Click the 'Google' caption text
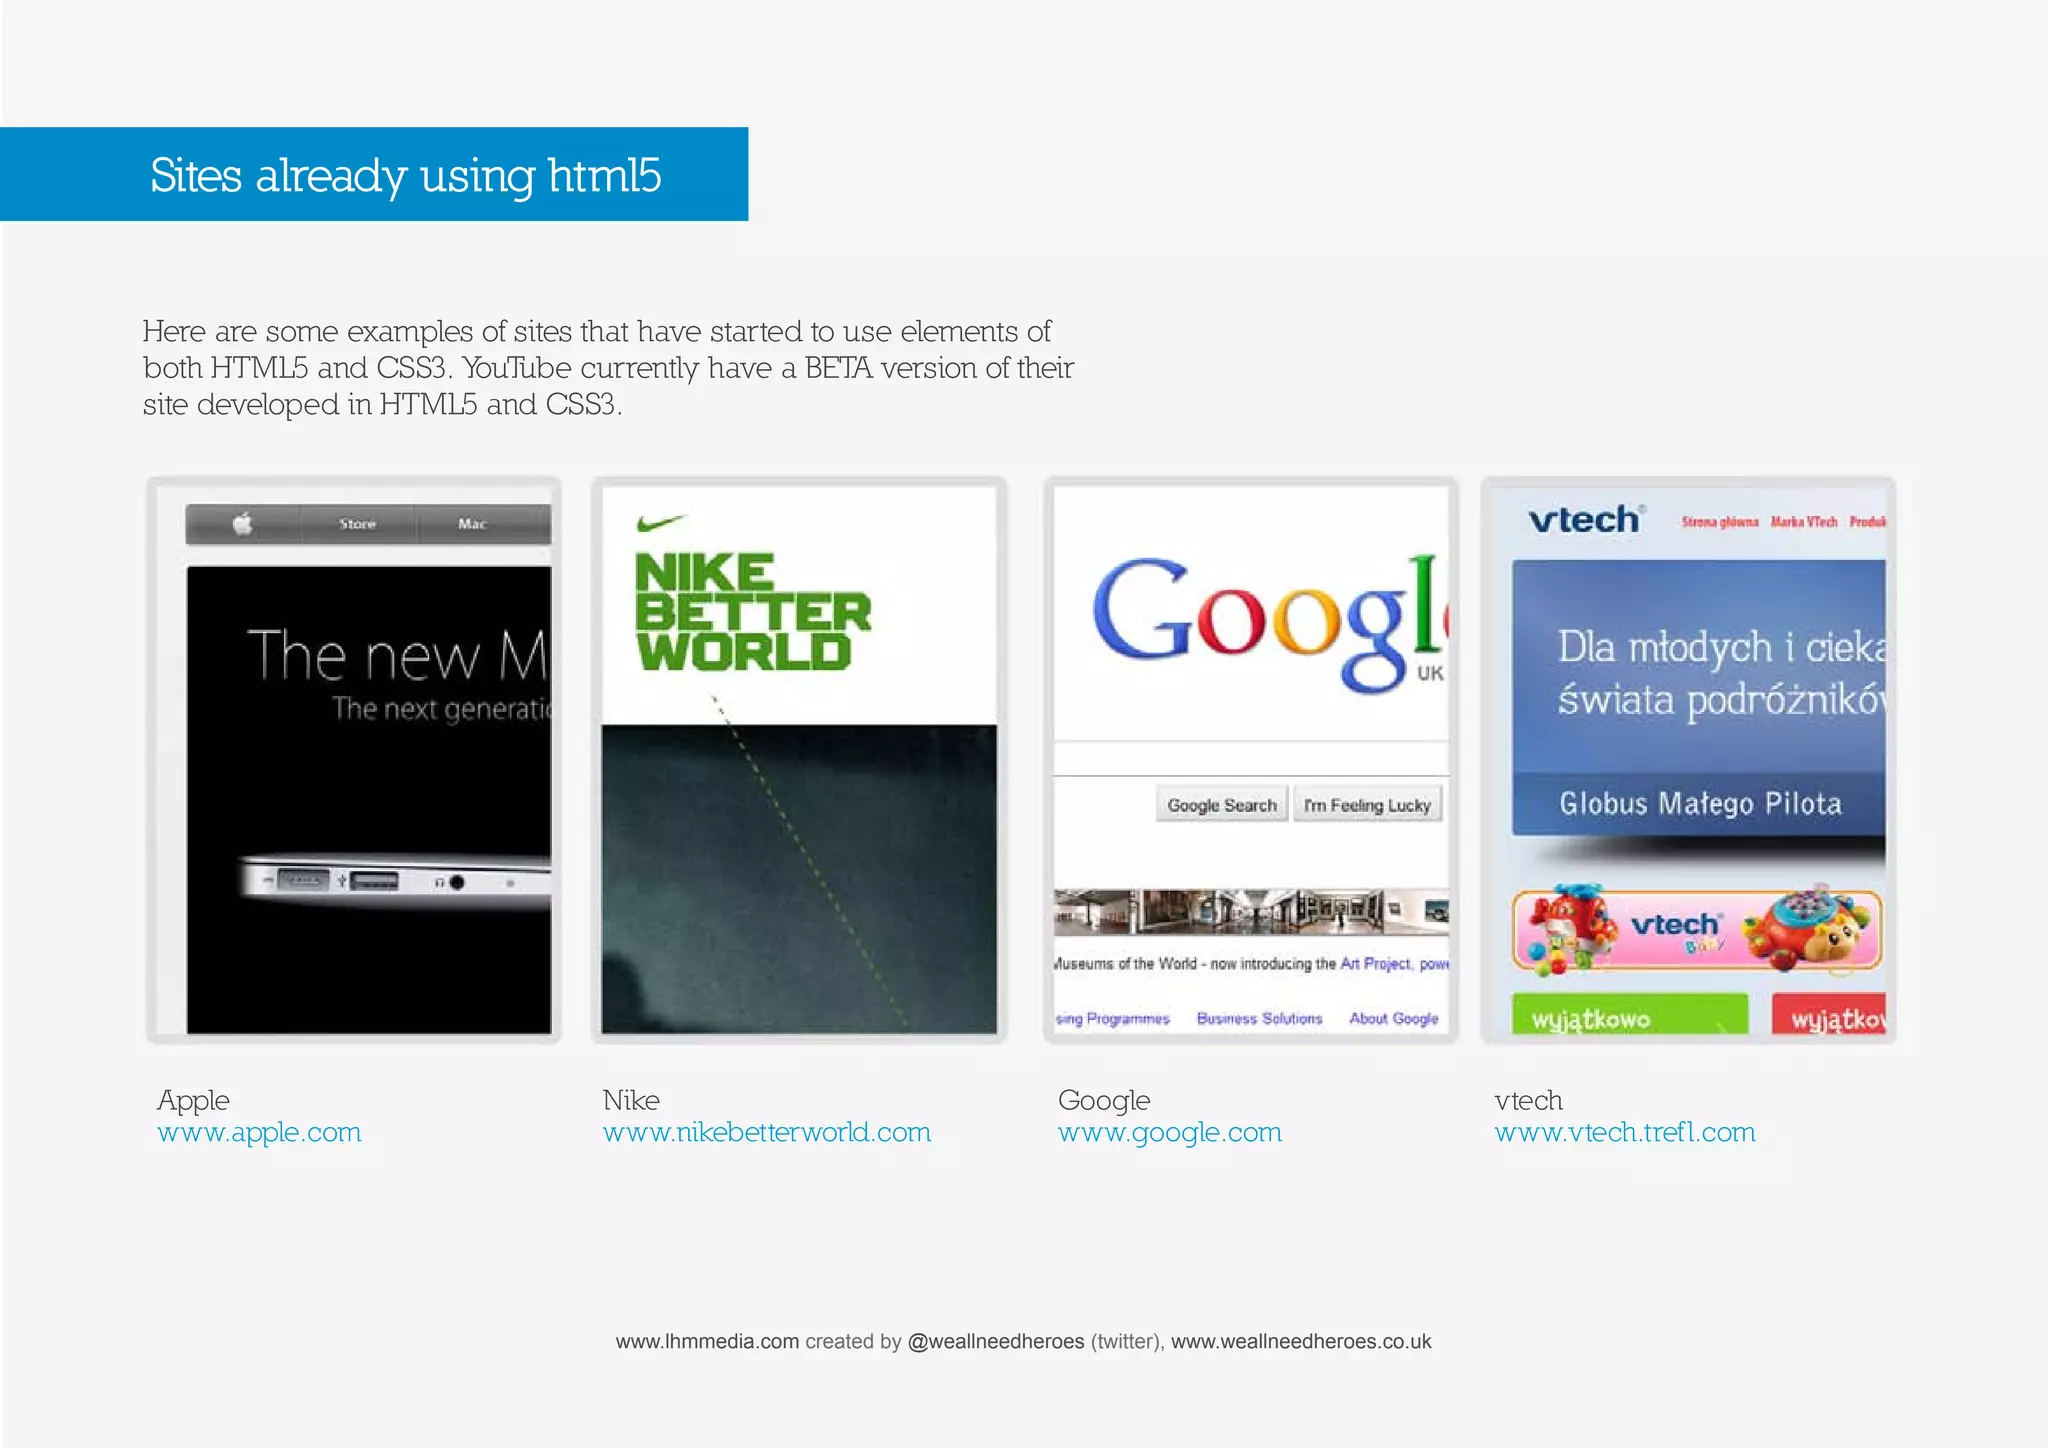The width and height of the screenshot is (2048, 1448). pos(1104,1100)
